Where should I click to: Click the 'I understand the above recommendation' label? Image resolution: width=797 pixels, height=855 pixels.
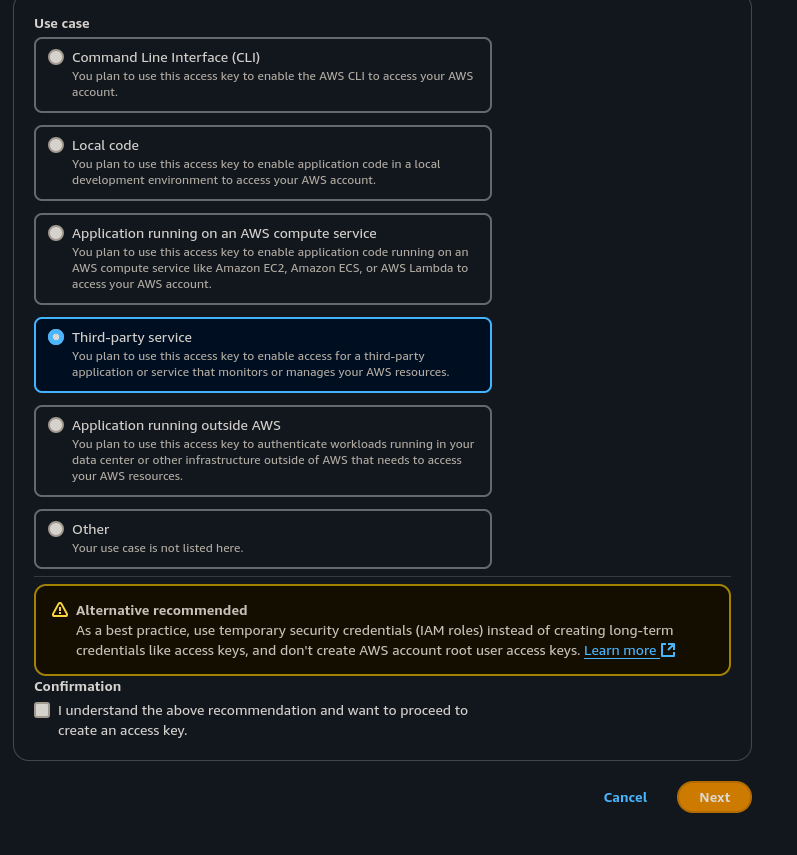tap(262, 711)
